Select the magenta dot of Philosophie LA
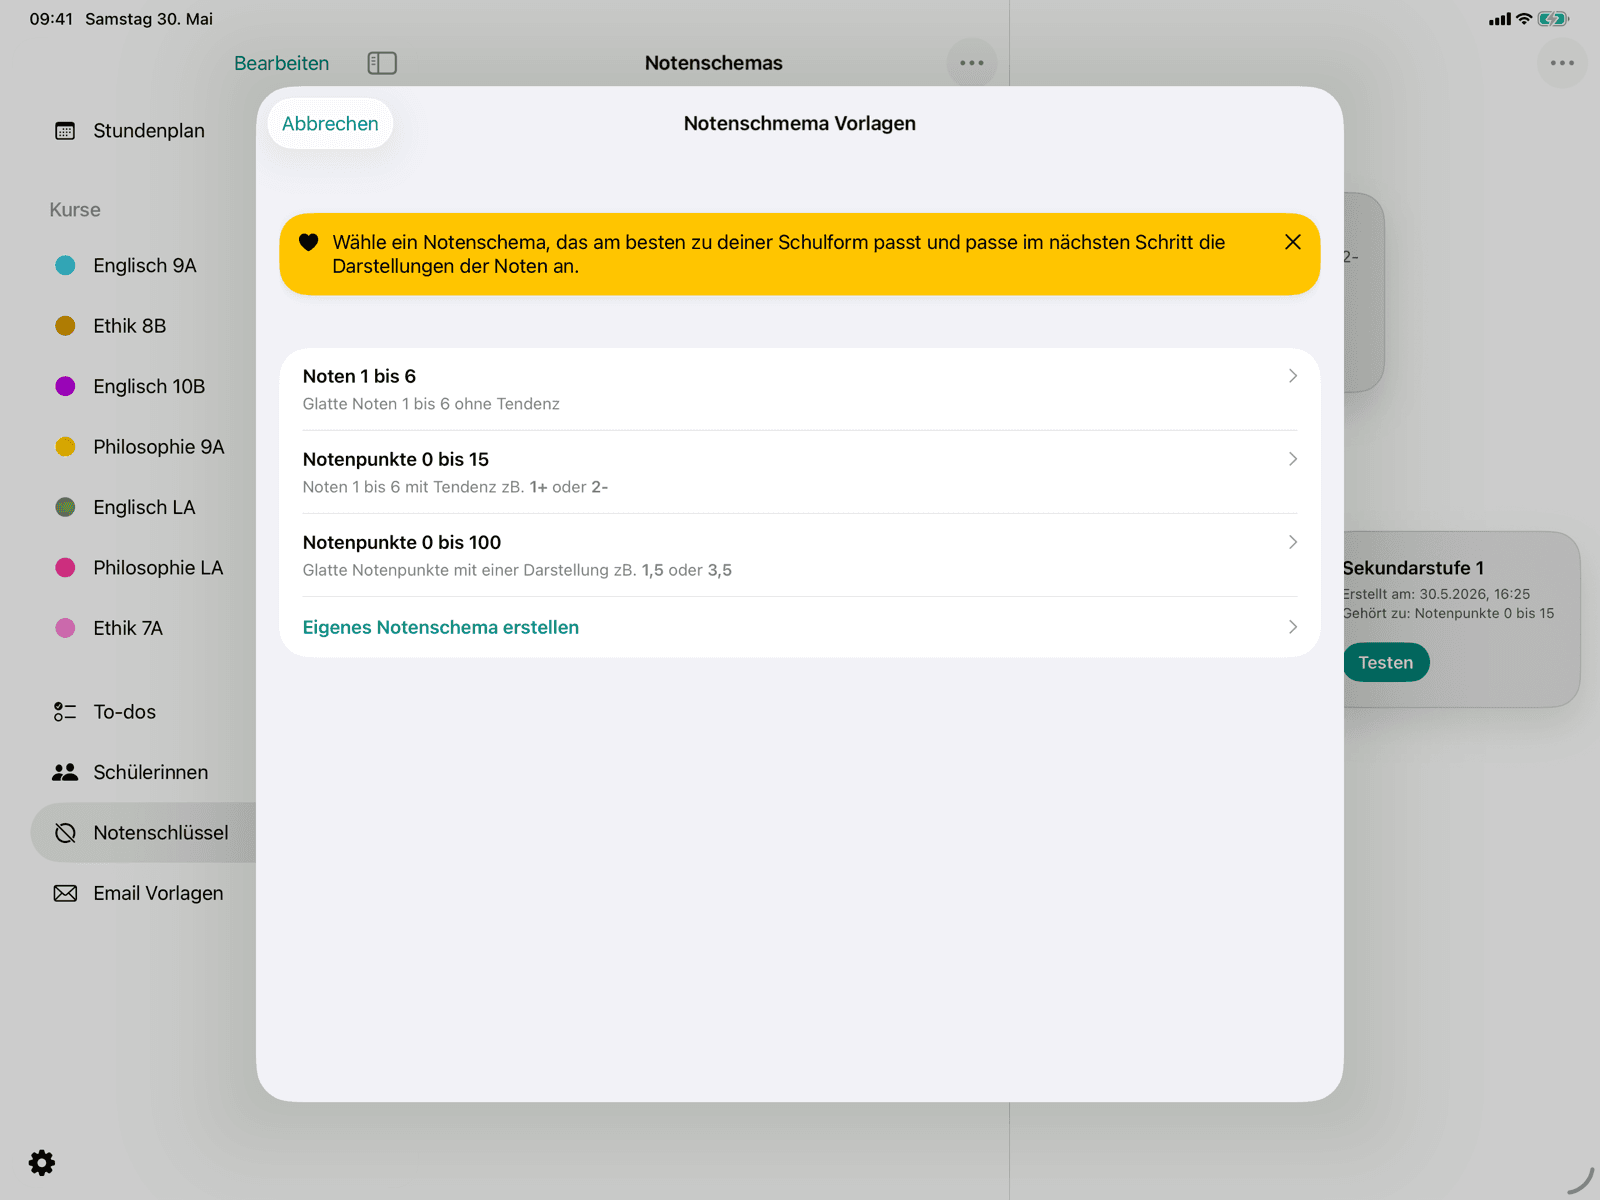 (x=65, y=568)
